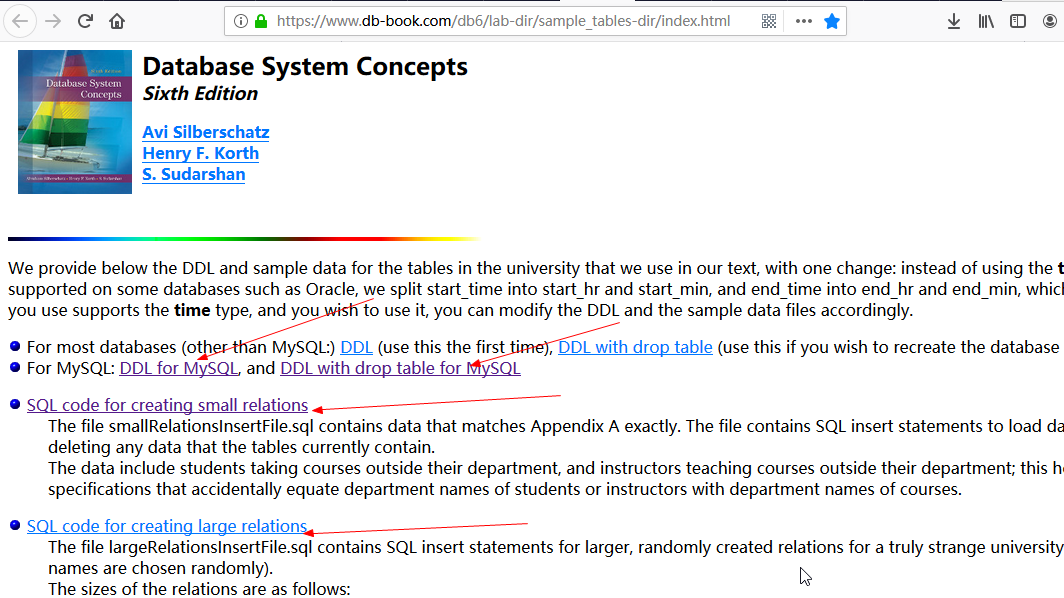Go back to the previous page
The height and width of the screenshot is (598, 1064).
[20, 21]
